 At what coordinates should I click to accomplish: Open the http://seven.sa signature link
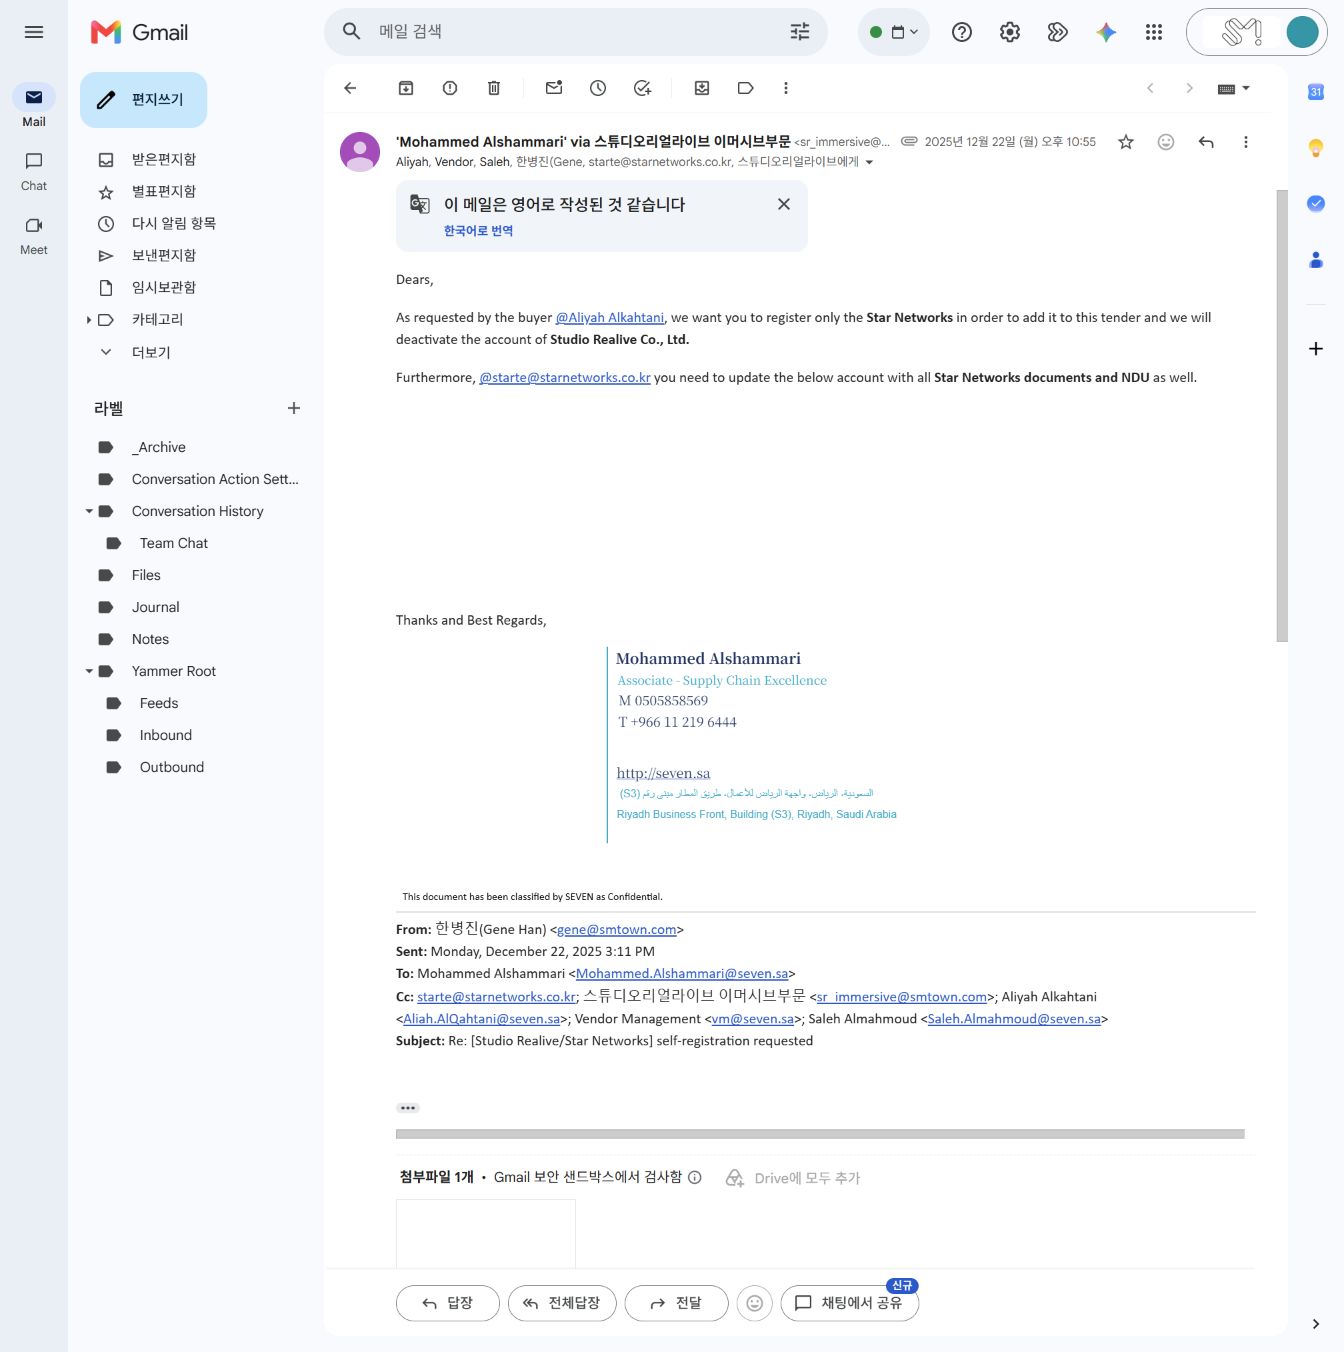(x=663, y=773)
